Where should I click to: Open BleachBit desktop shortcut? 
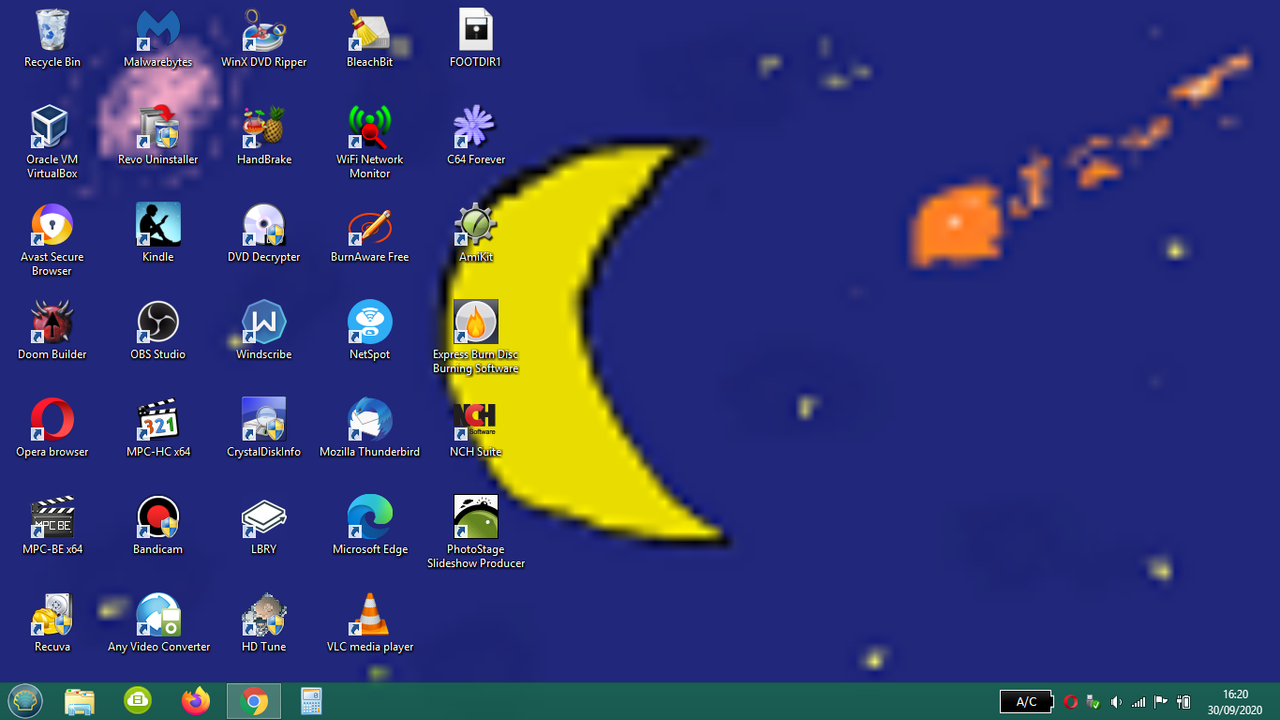(370, 30)
